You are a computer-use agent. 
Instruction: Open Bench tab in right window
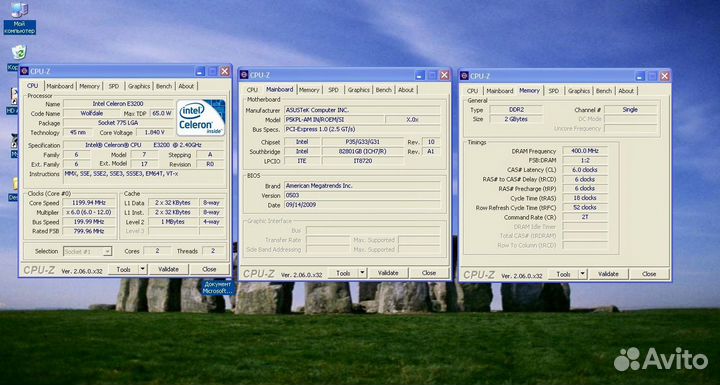(604, 91)
